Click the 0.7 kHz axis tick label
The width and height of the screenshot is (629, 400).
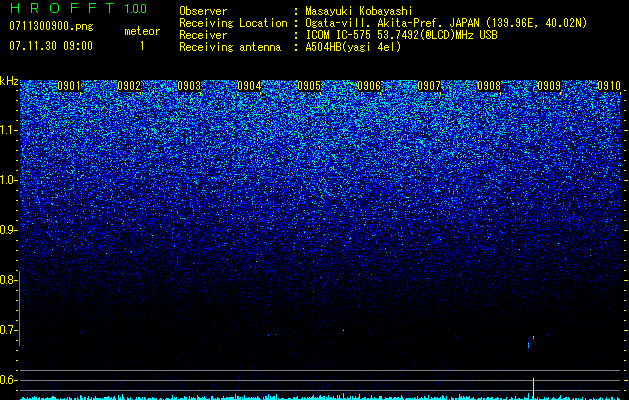point(8,330)
